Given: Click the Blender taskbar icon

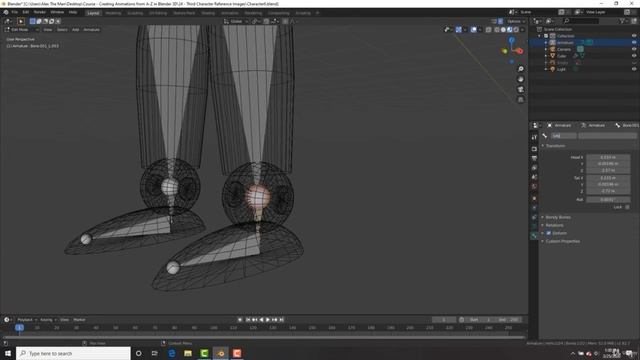Looking at the screenshot, I should (221, 353).
